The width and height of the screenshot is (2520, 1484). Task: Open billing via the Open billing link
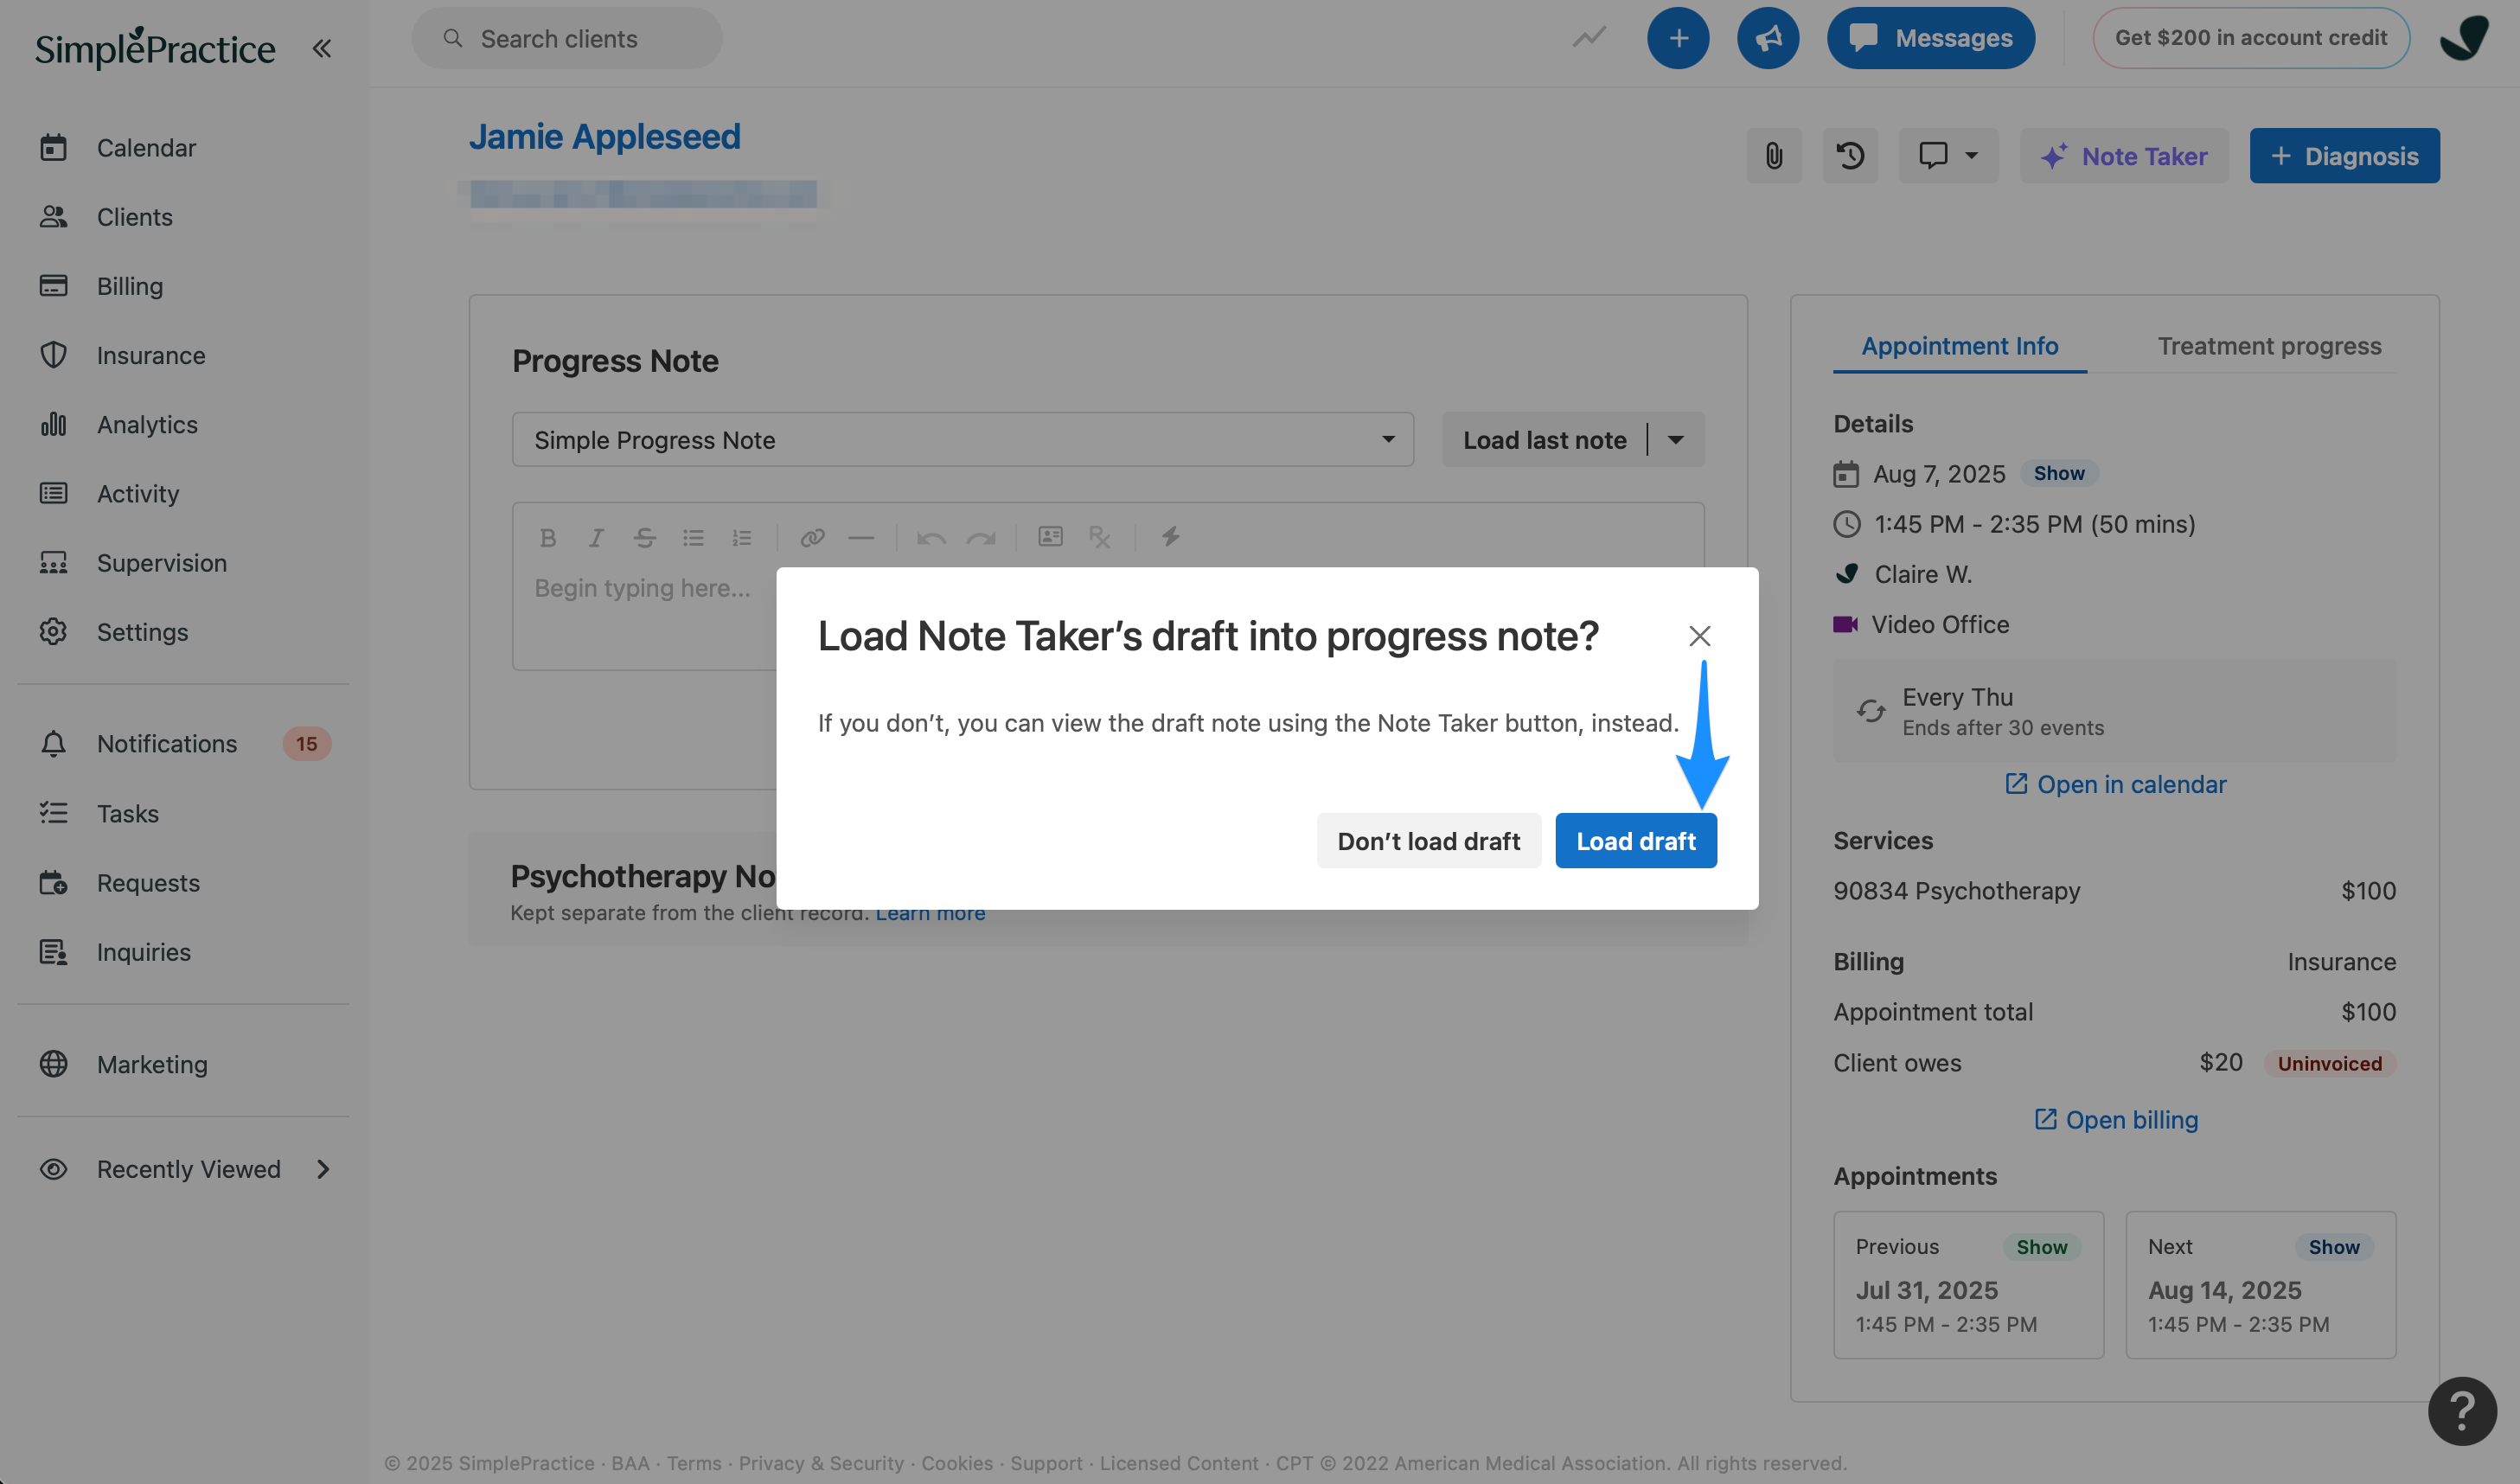coord(2114,1119)
